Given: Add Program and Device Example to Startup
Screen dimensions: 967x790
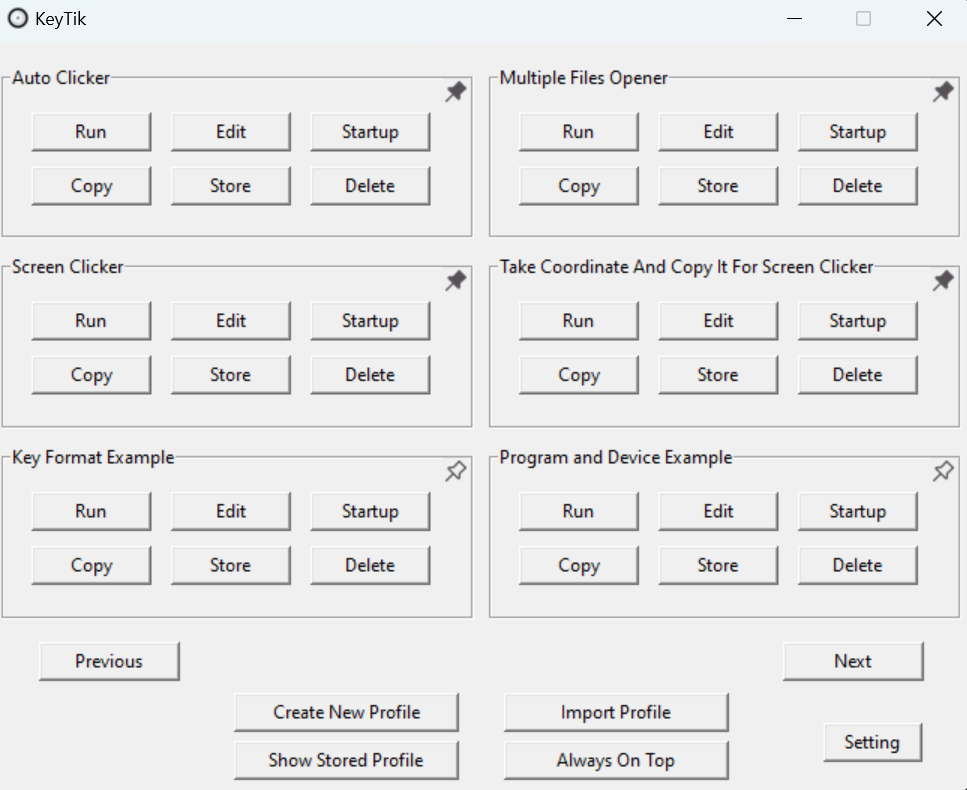Looking at the screenshot, I should pyautogui.click(x=857, y=511).
